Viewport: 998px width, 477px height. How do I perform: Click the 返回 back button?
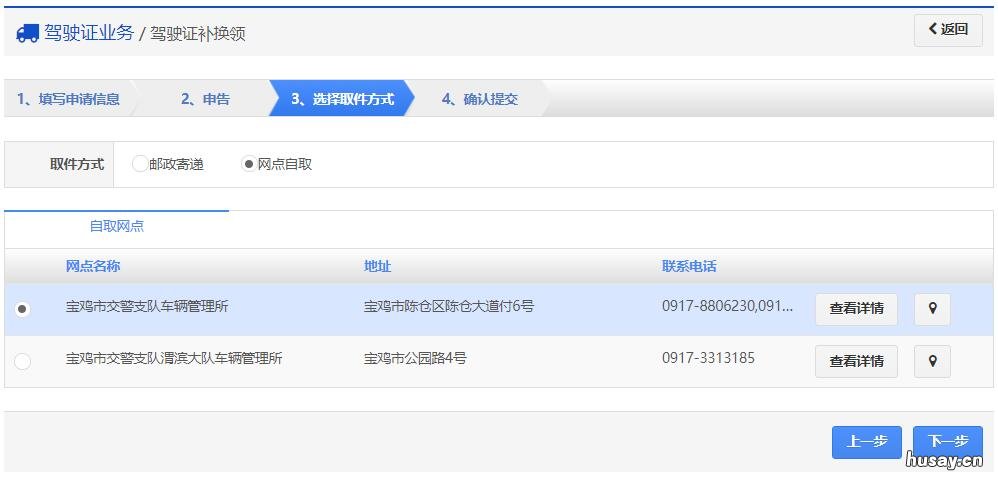point(948,30)
